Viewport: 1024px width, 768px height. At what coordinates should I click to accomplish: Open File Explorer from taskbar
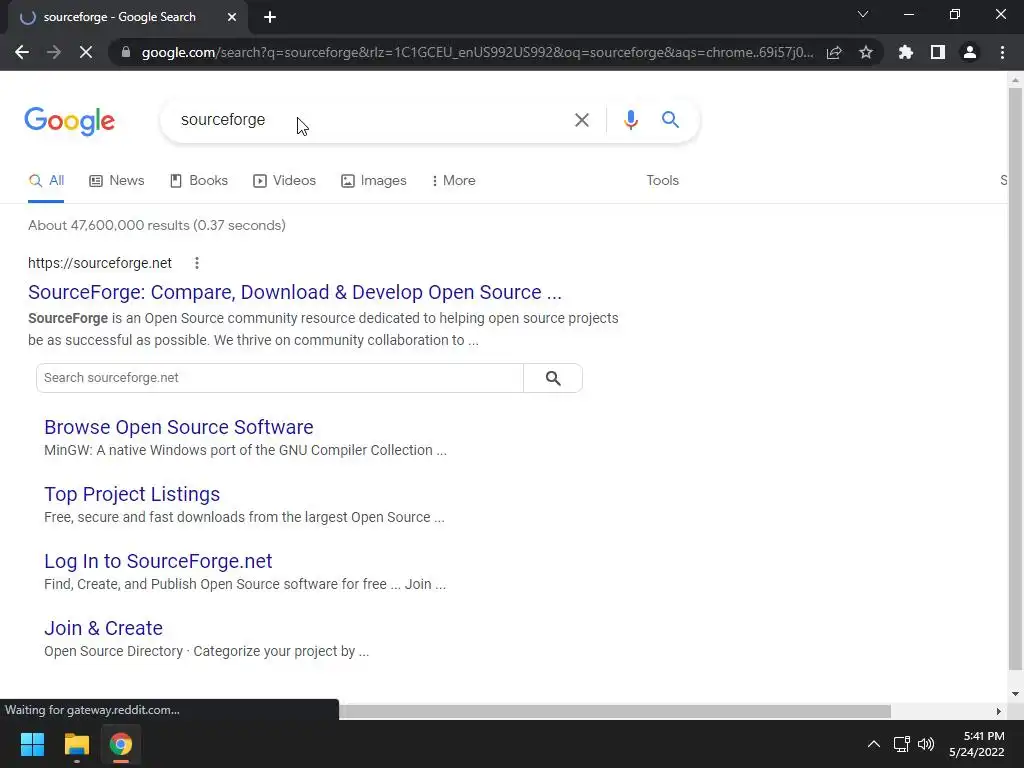point(76,744)
